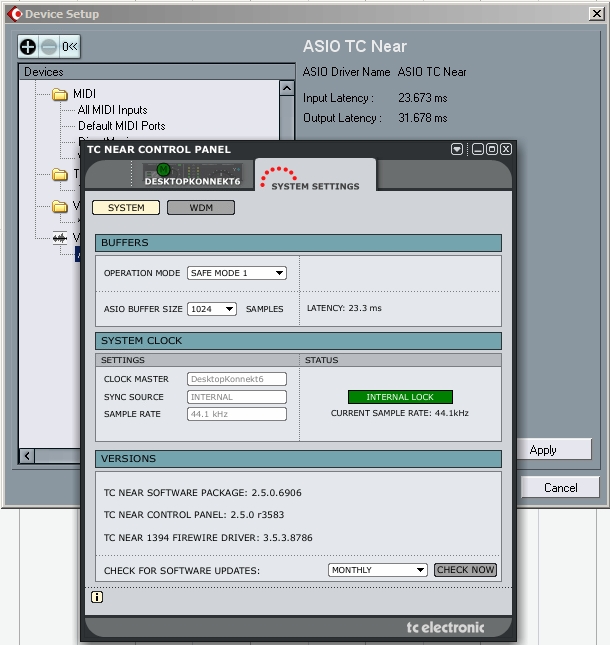Image resolution: width=610 pixels, height=645 pixels.
Task: Open the software updates frequency dropdown
Action: click(378, 570)
